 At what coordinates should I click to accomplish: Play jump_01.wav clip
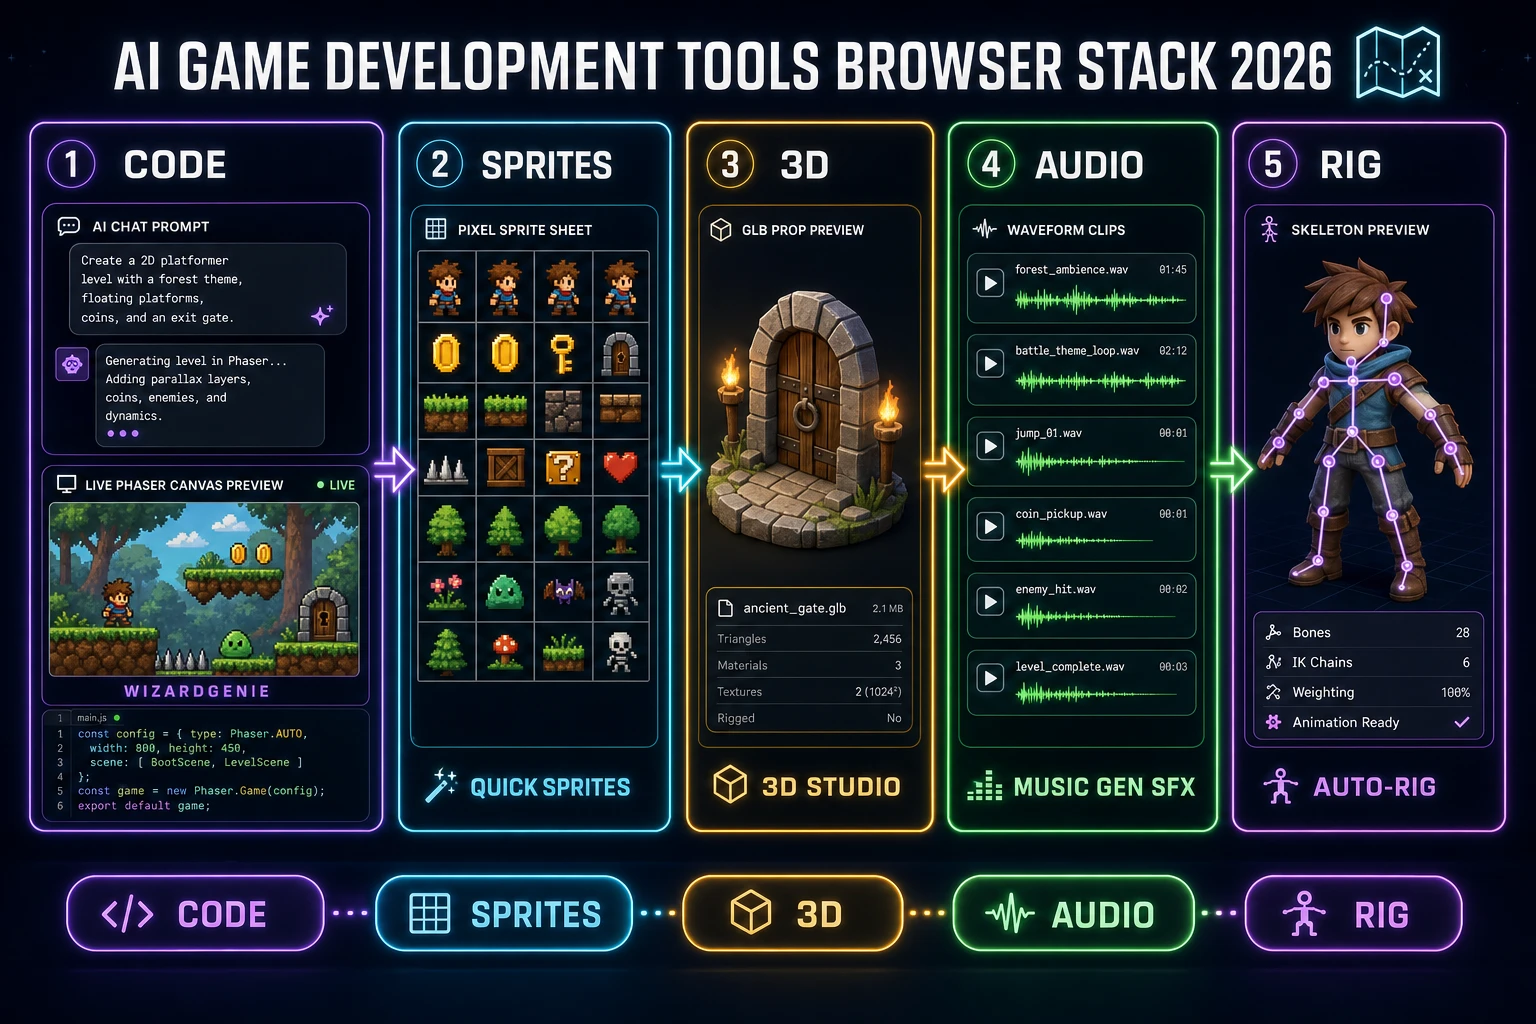(990, 446)
